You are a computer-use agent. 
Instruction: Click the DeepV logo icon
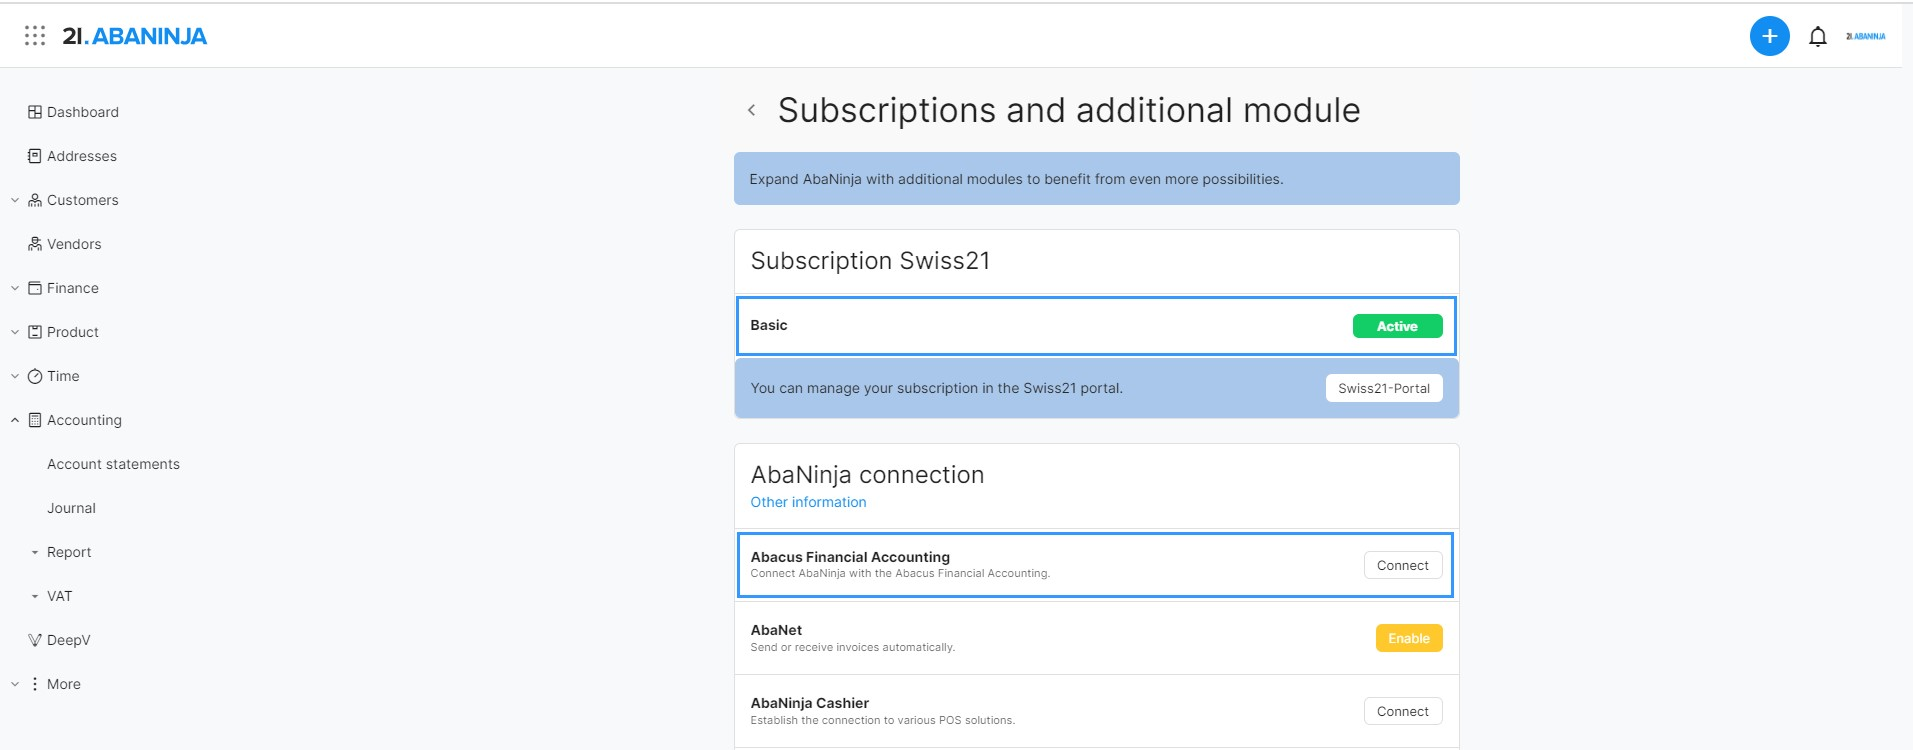tap(35, 640)
